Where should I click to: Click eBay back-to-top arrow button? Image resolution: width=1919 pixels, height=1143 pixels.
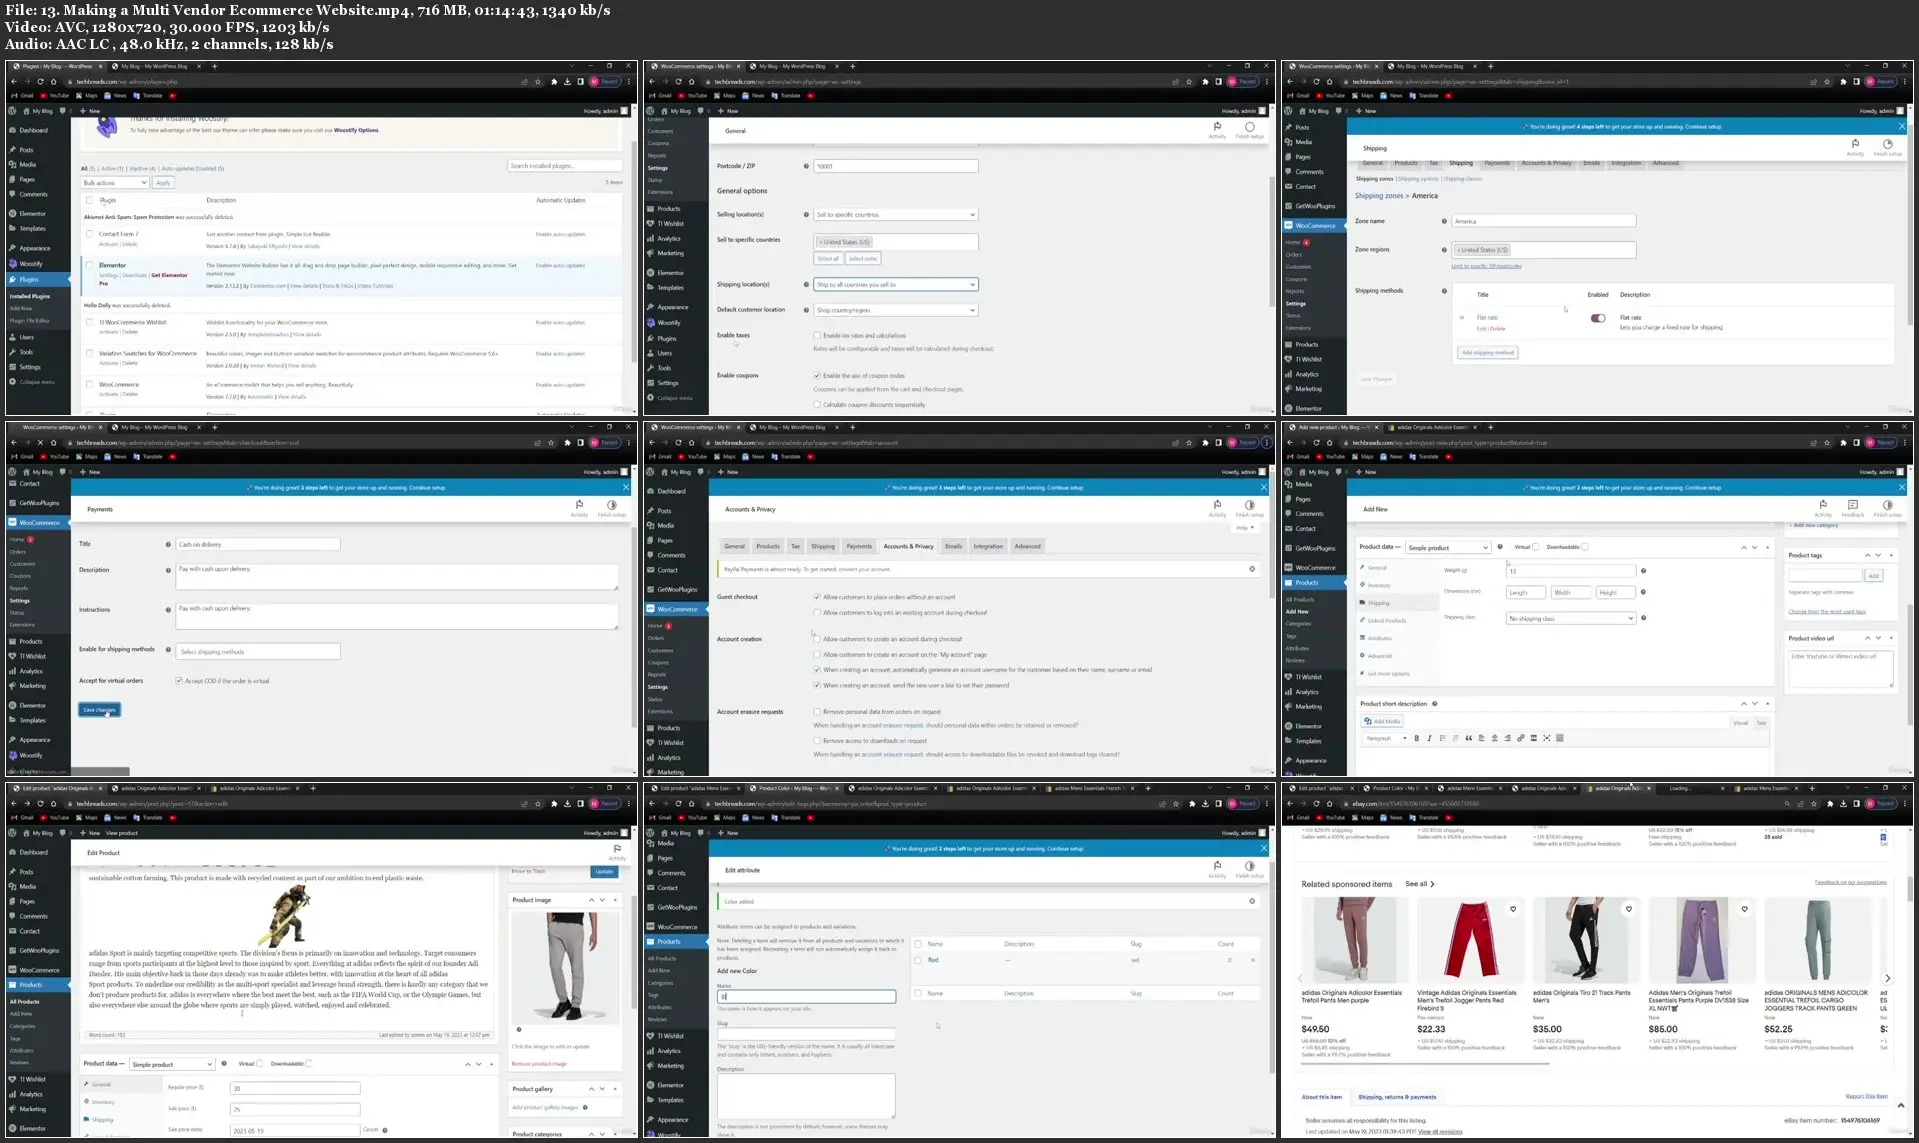click(1900, 1105)
